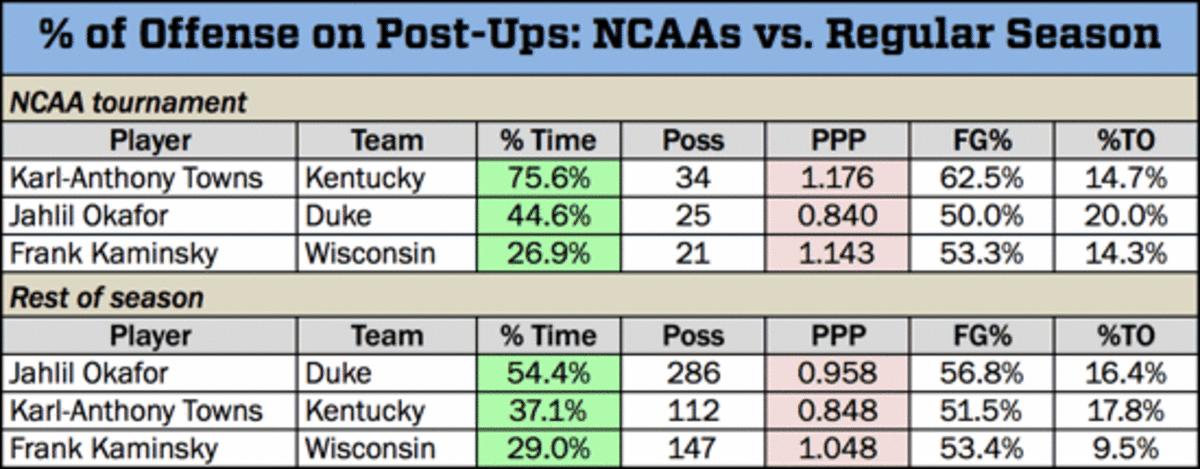Select the 286 possessions cell
The width and height of the screenshot is (1200, 469).
pos(693,373)
